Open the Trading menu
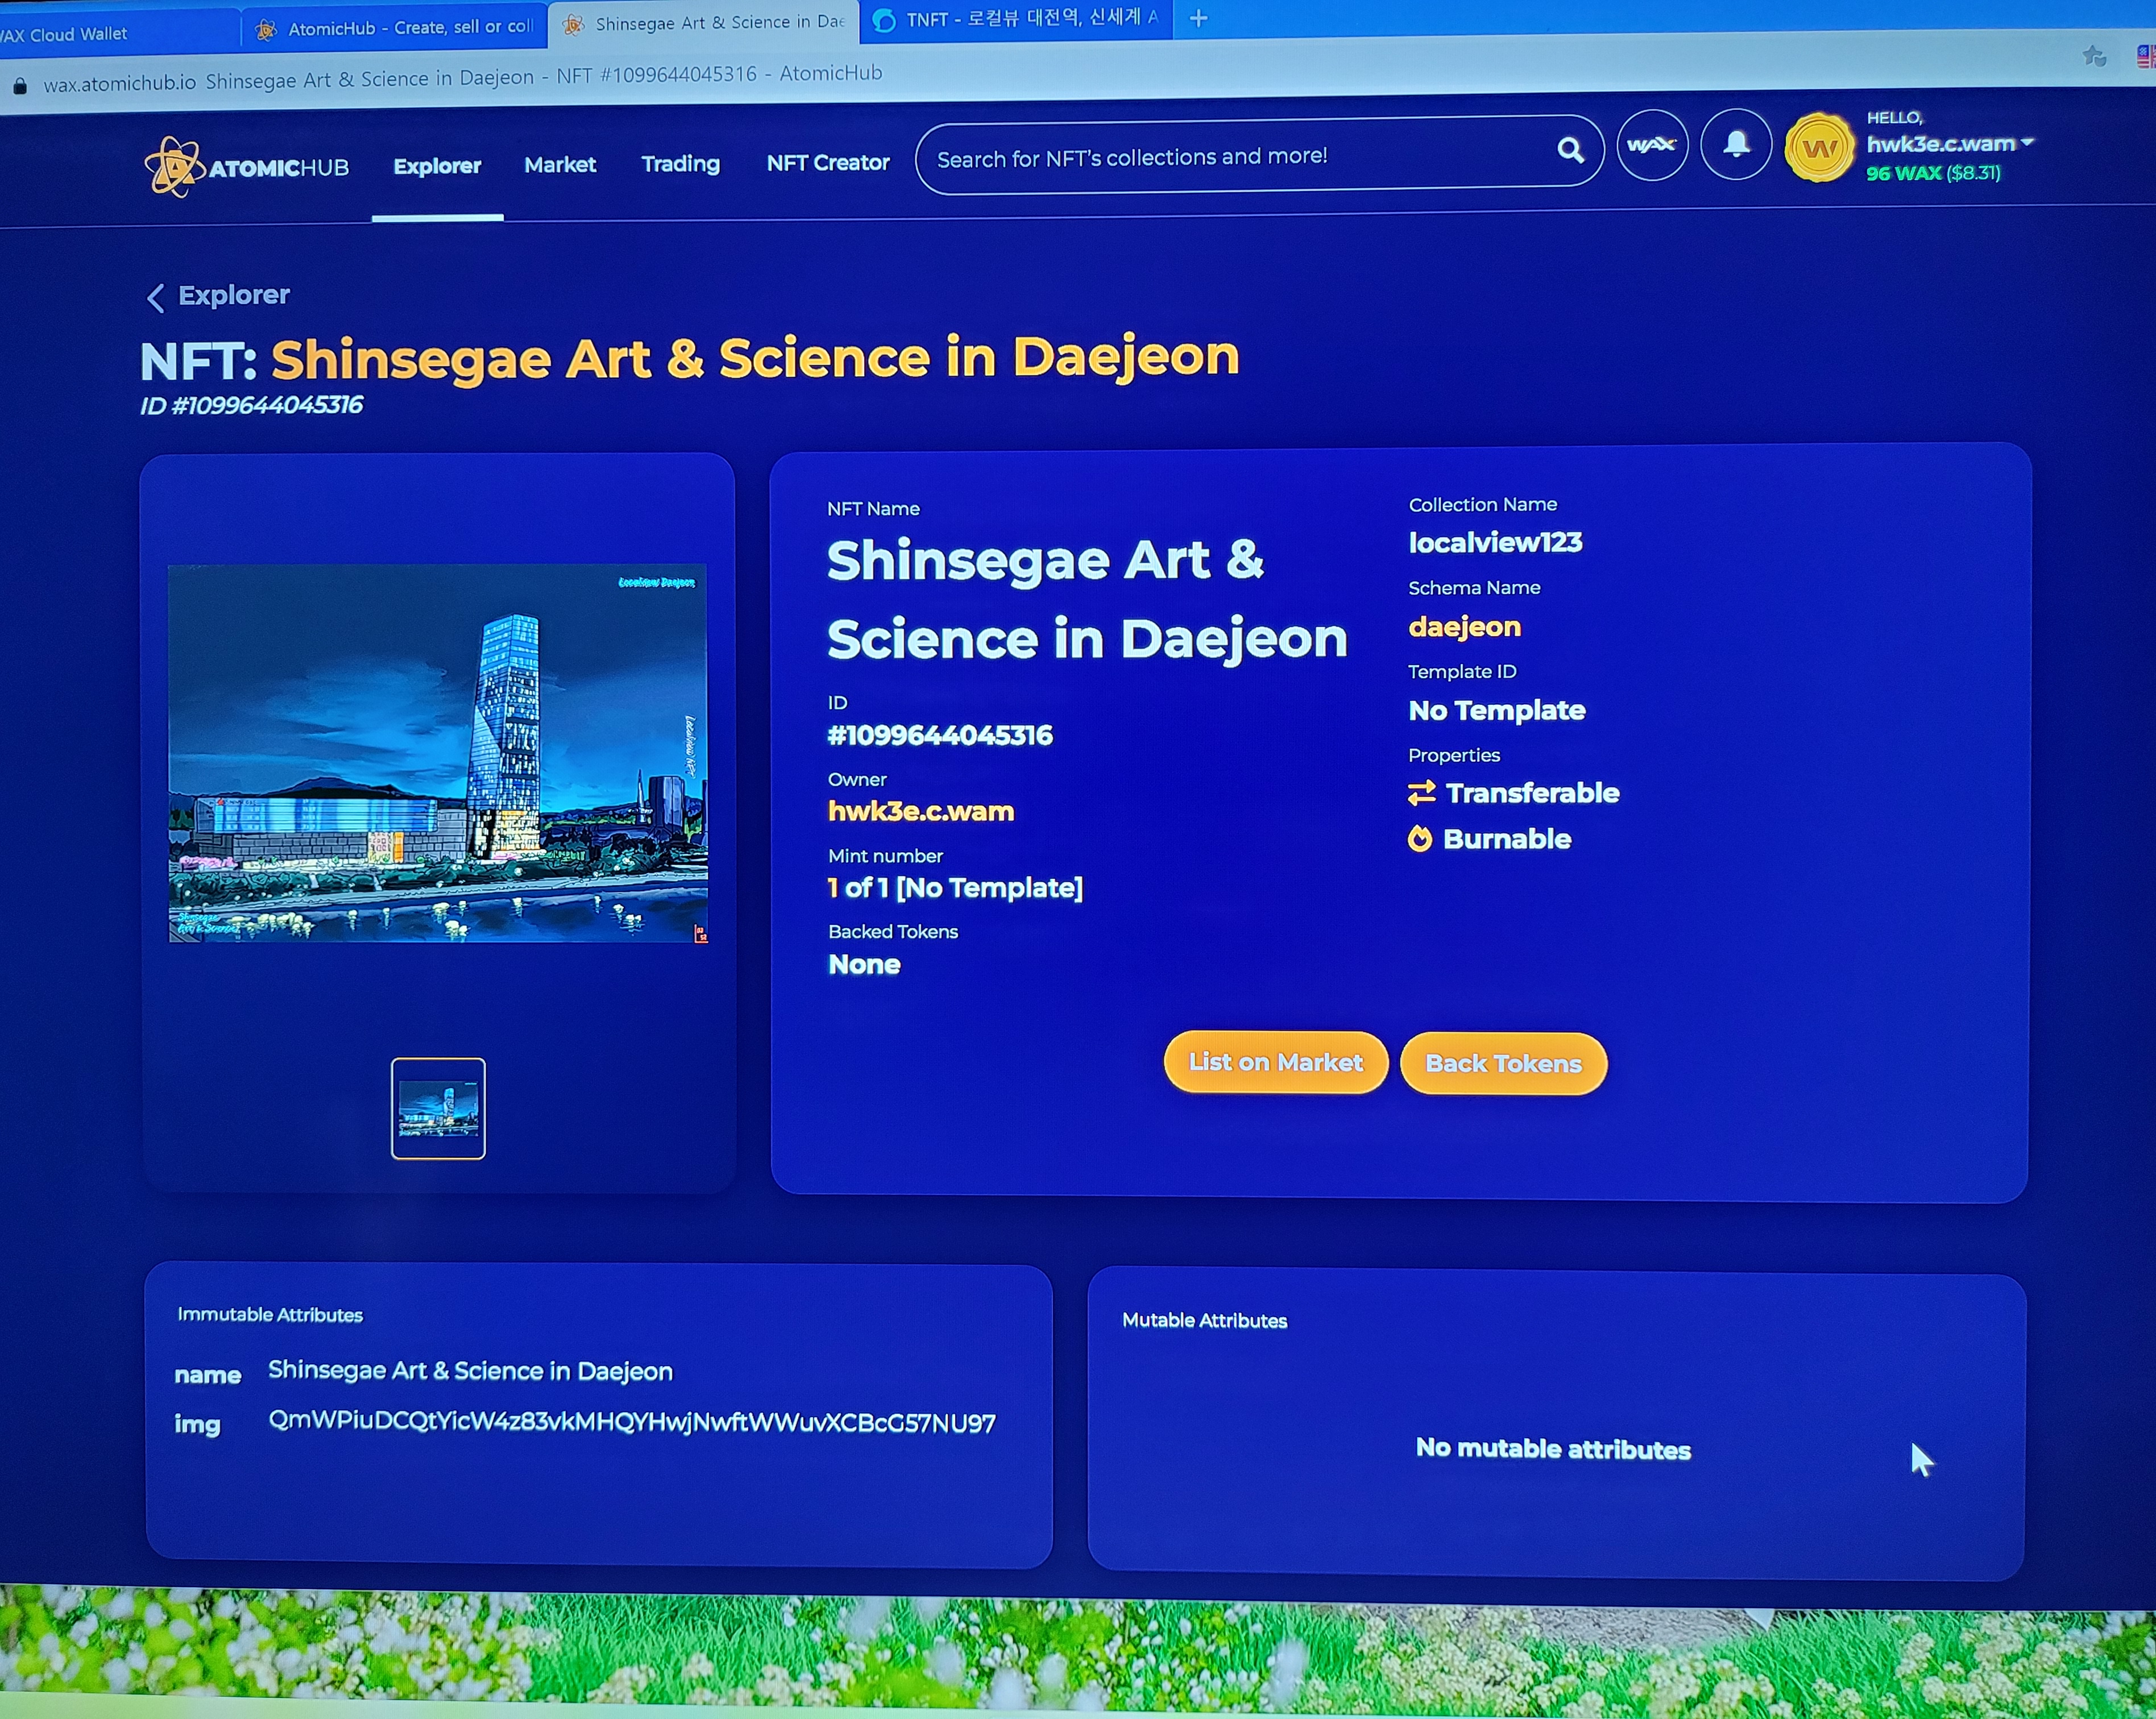Image resolution: width=2156 pixels, height=1719 pixels. click(x=680, y=164)
